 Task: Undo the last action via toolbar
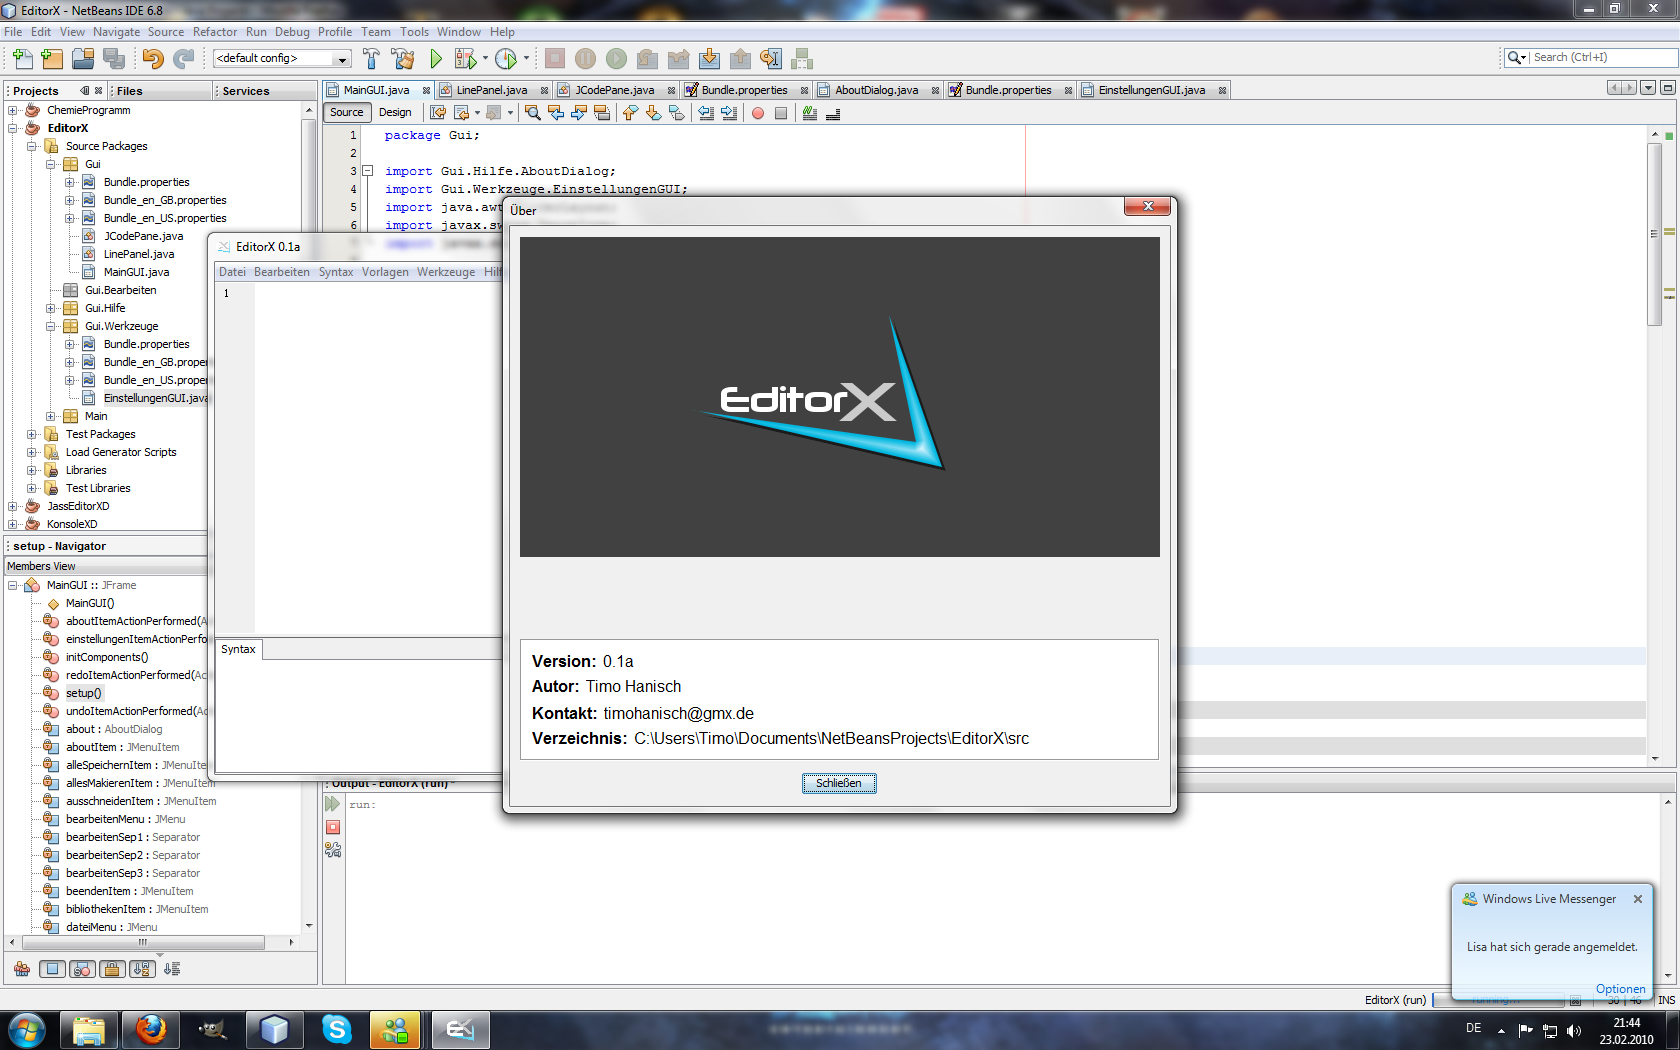click(x=153, y=58)
